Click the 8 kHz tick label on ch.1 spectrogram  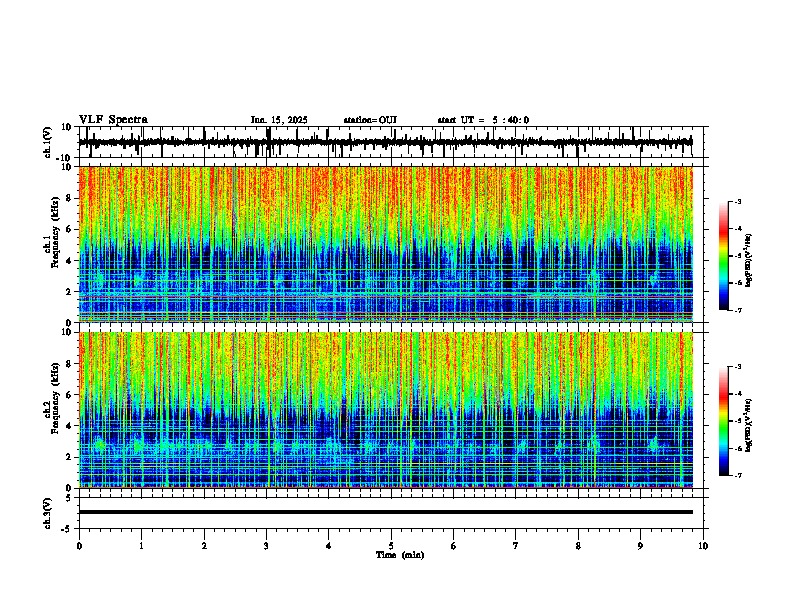tap(69, 198)
